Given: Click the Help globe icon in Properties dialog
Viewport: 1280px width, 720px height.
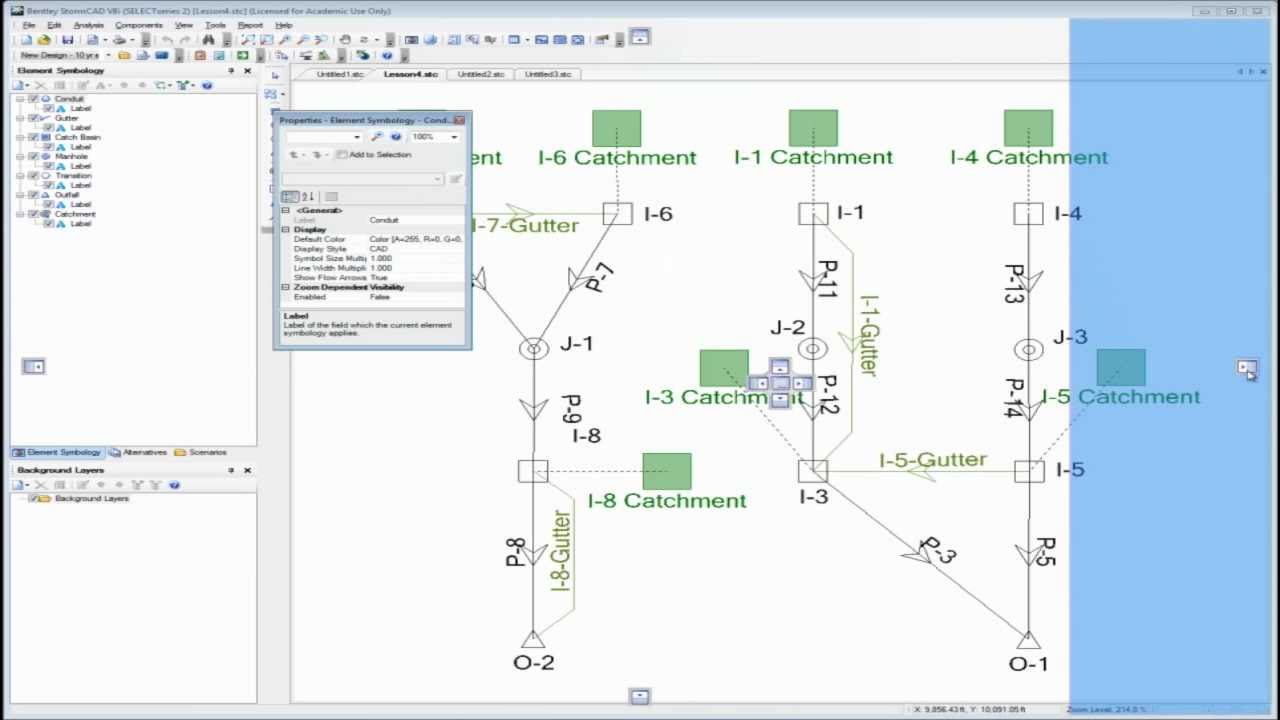Looking at the screenshot, I should click(x=396, y=137).
